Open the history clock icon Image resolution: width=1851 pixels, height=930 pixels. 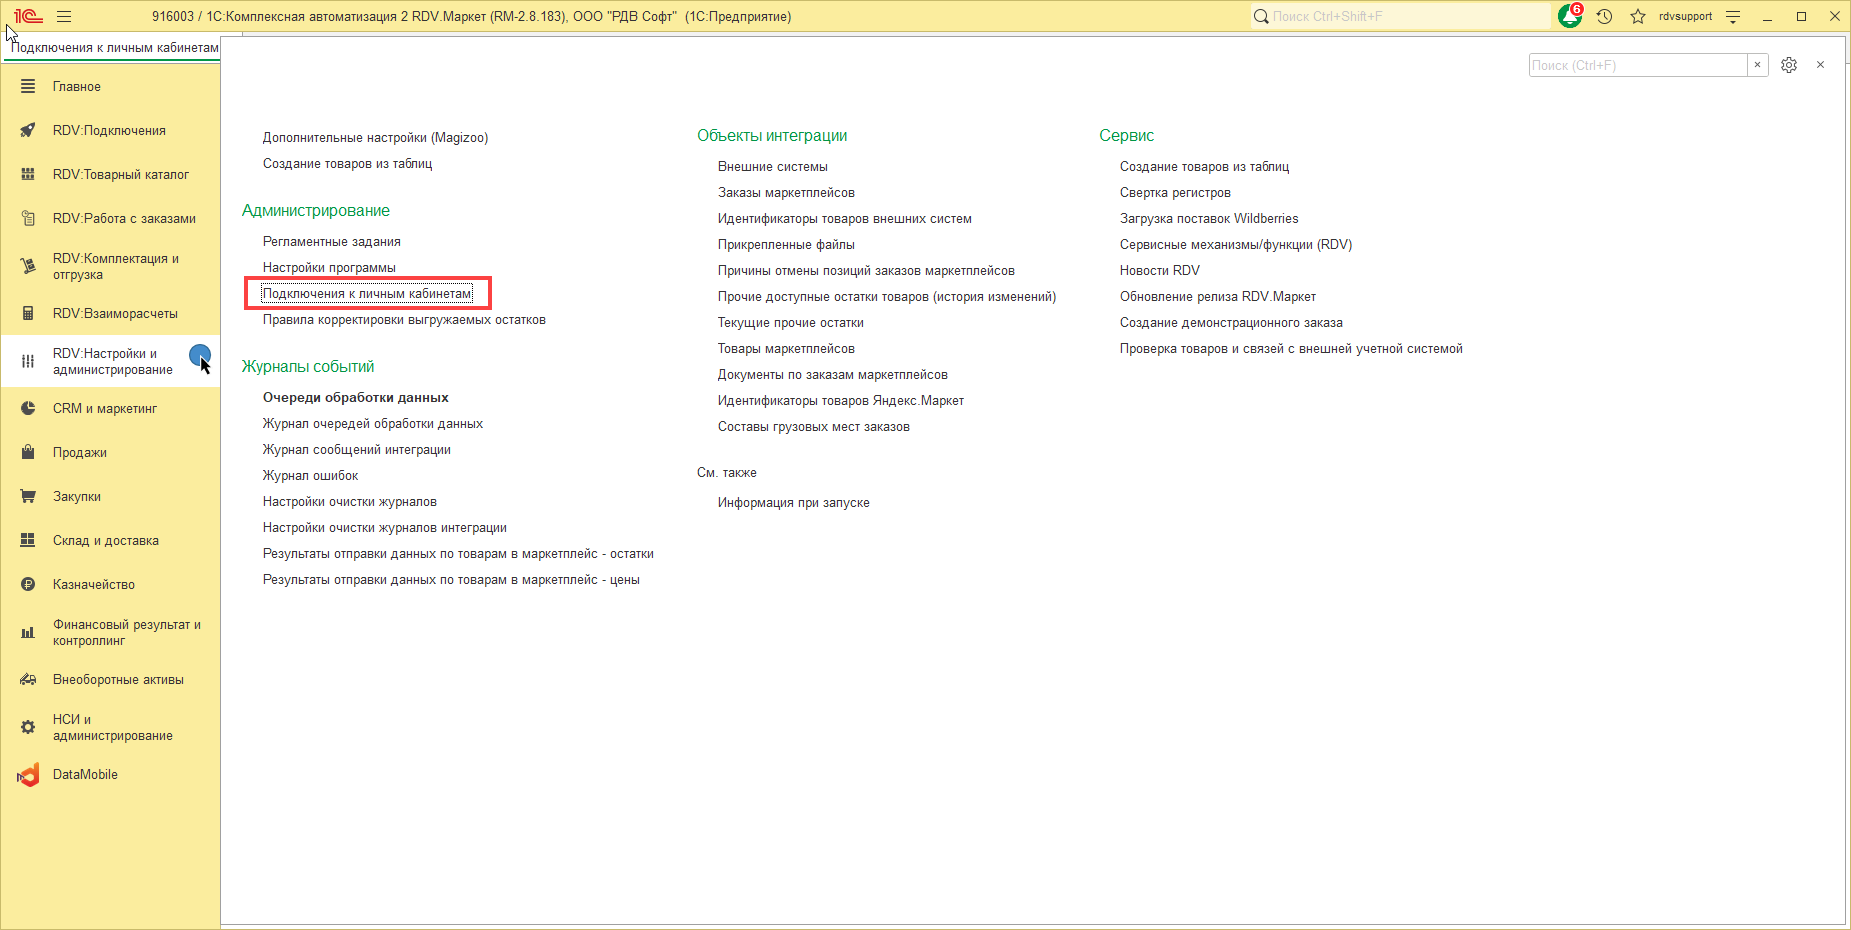pyautogui.click(x=1605, y=17)
